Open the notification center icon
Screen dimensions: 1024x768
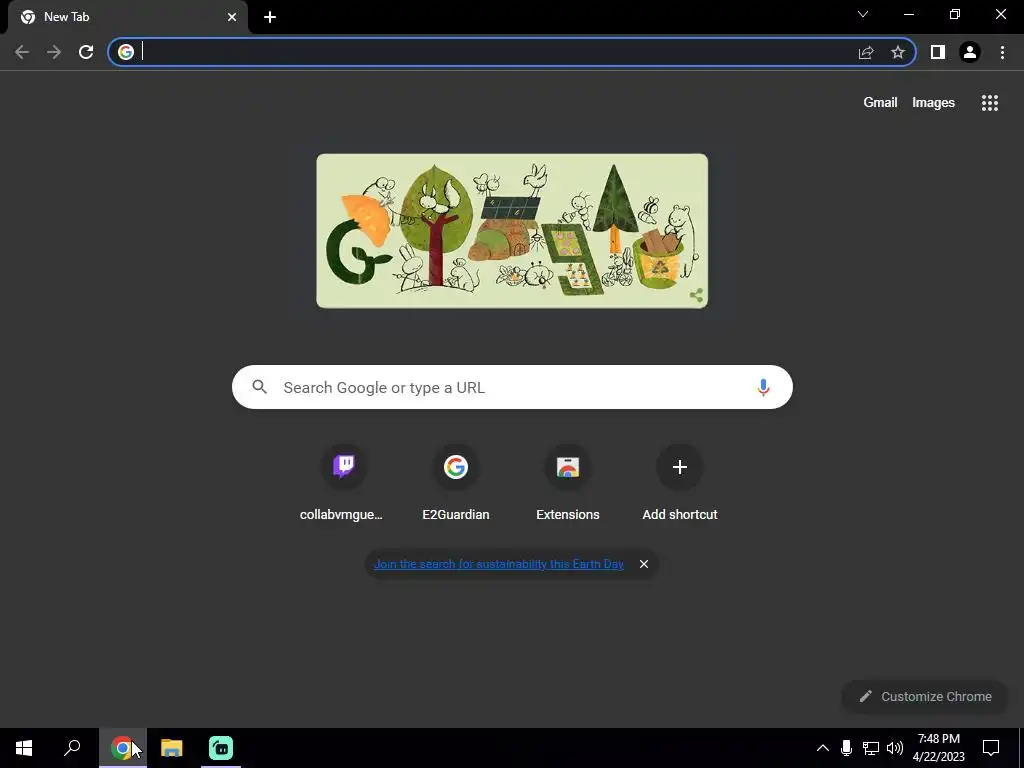991,748
